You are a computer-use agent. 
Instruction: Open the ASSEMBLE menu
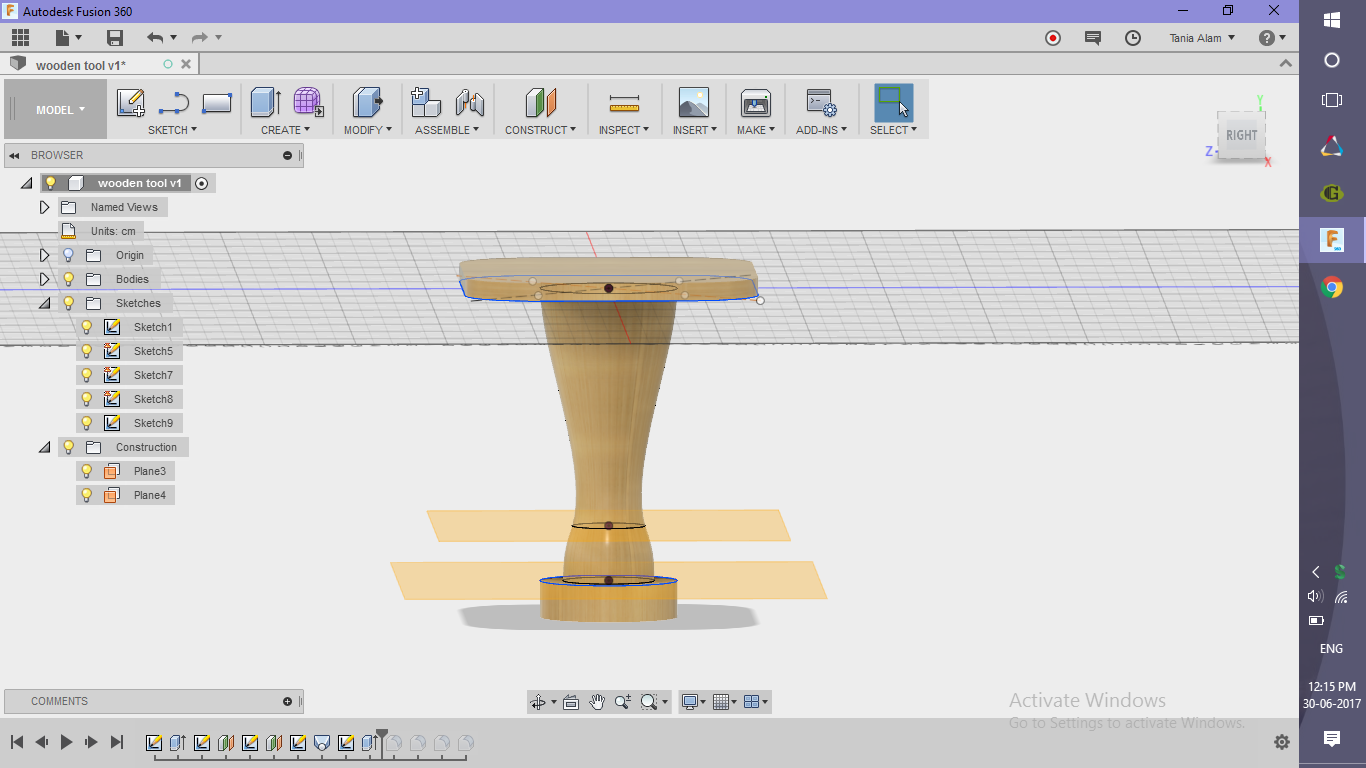447,130
